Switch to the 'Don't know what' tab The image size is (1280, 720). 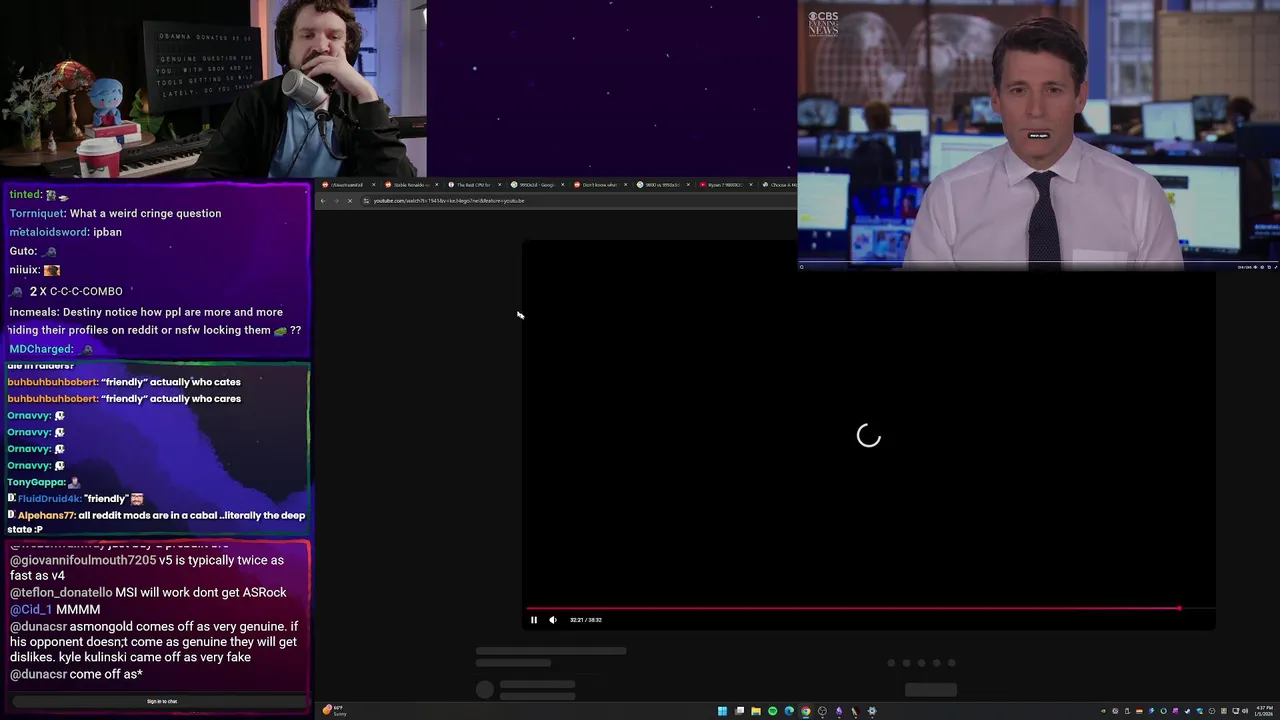600,185
